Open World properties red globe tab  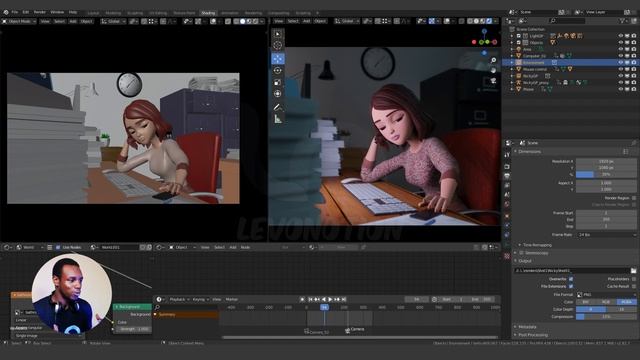507,204
